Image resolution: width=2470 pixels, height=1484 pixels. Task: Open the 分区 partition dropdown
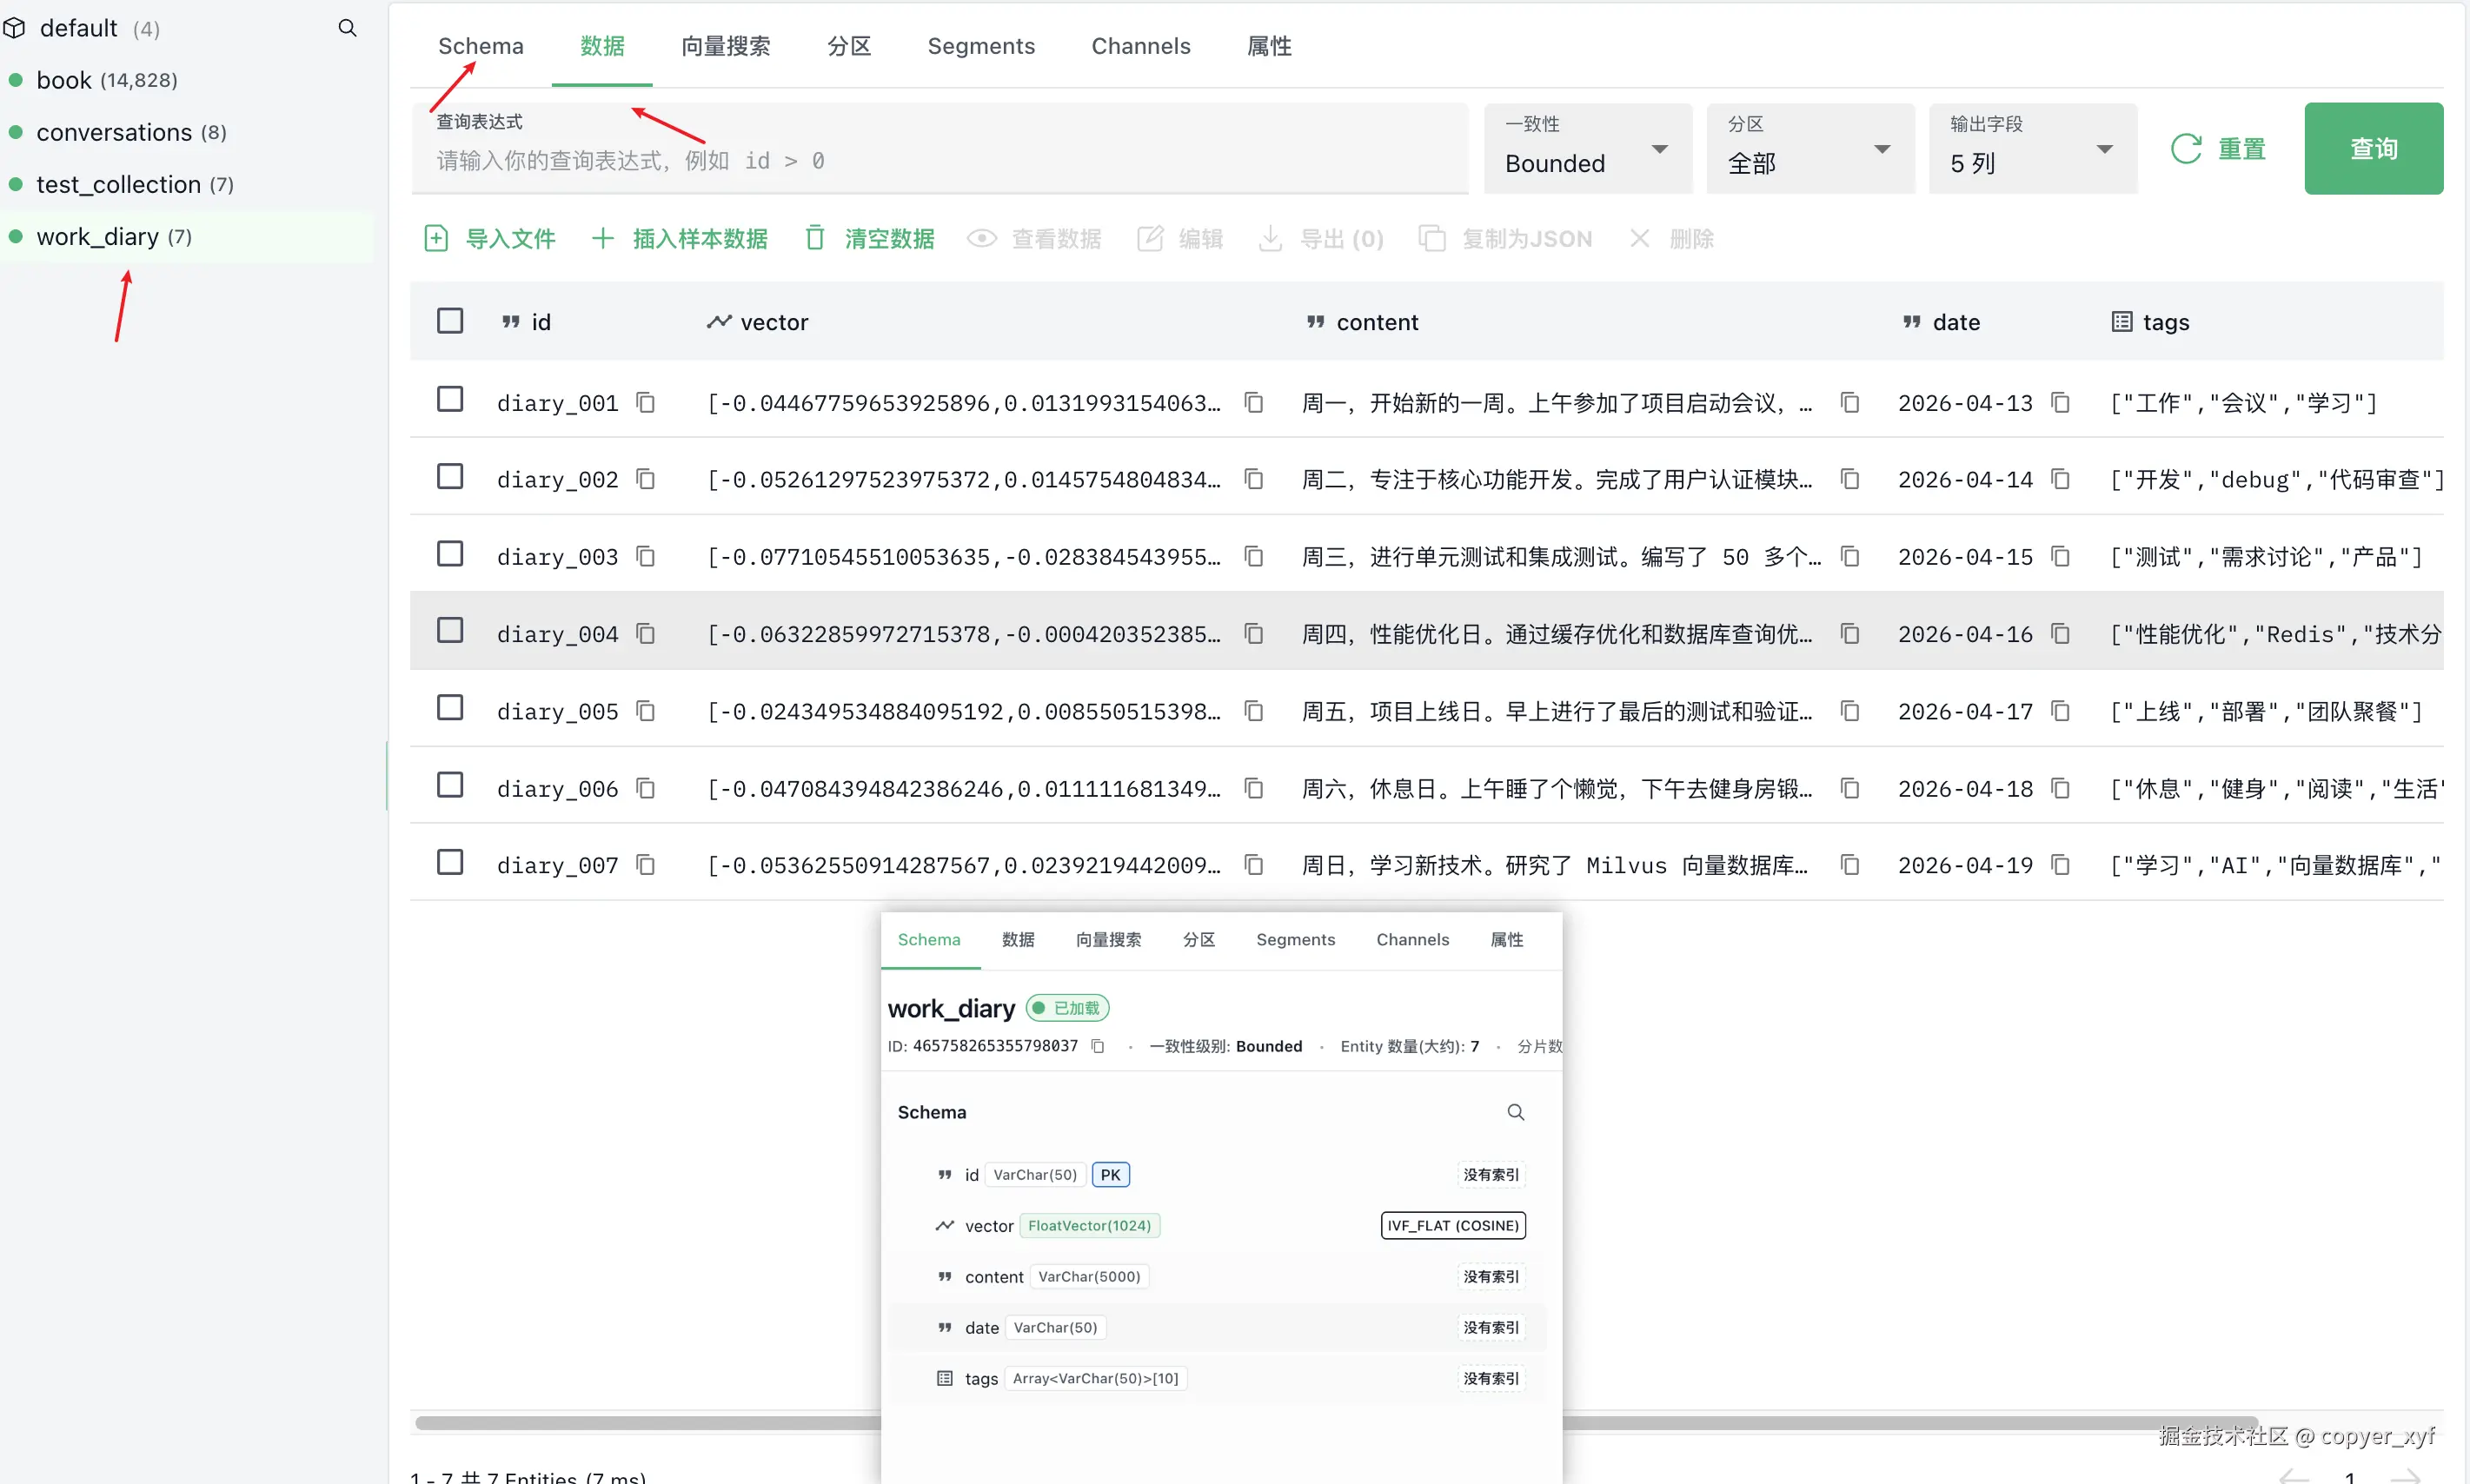tap(1810, 148)
